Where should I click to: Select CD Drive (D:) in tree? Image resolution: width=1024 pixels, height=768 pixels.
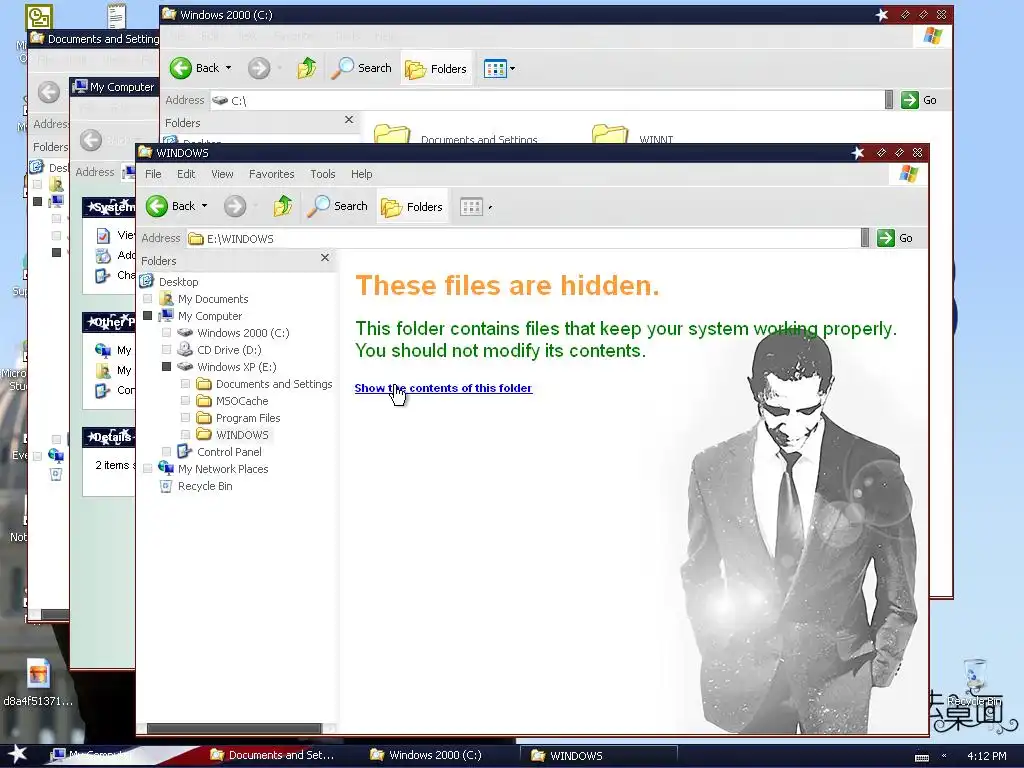click(229, 350)
